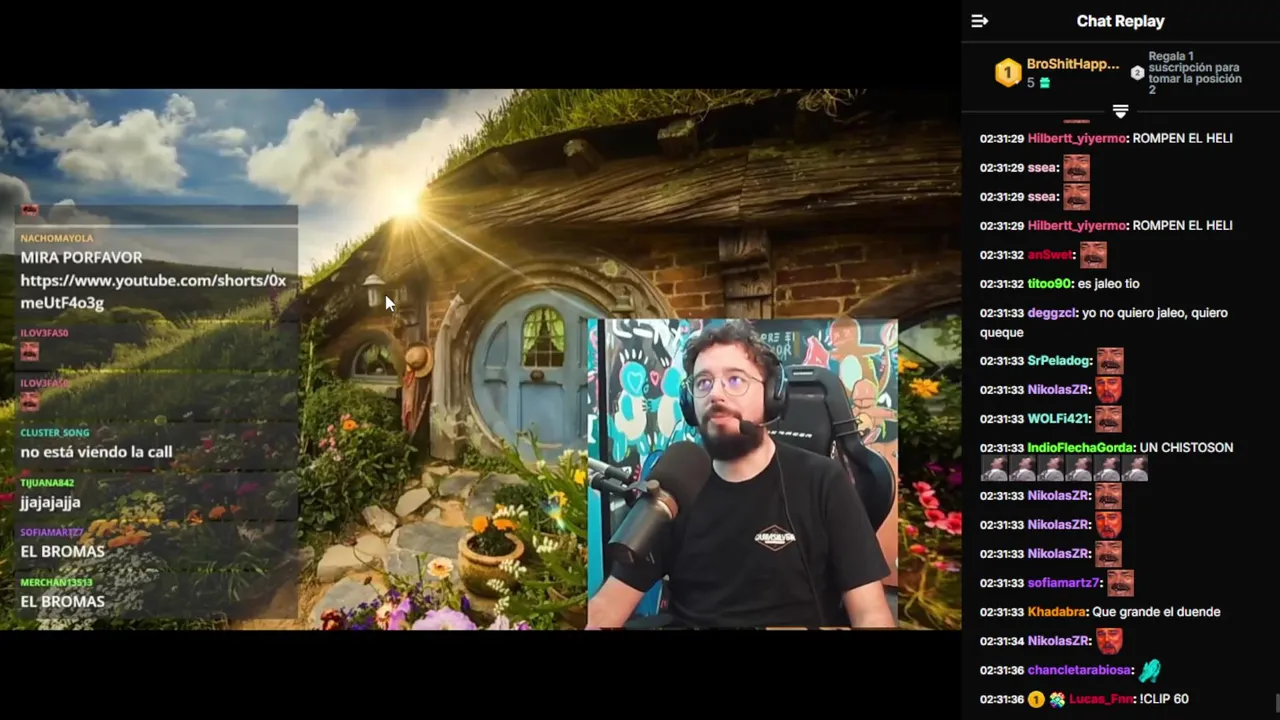This screenshot has height=720, width=1280.
Task: Click '!CLIP 60' chat command text
Action: pyautogui.click(x=1164, y=699)
